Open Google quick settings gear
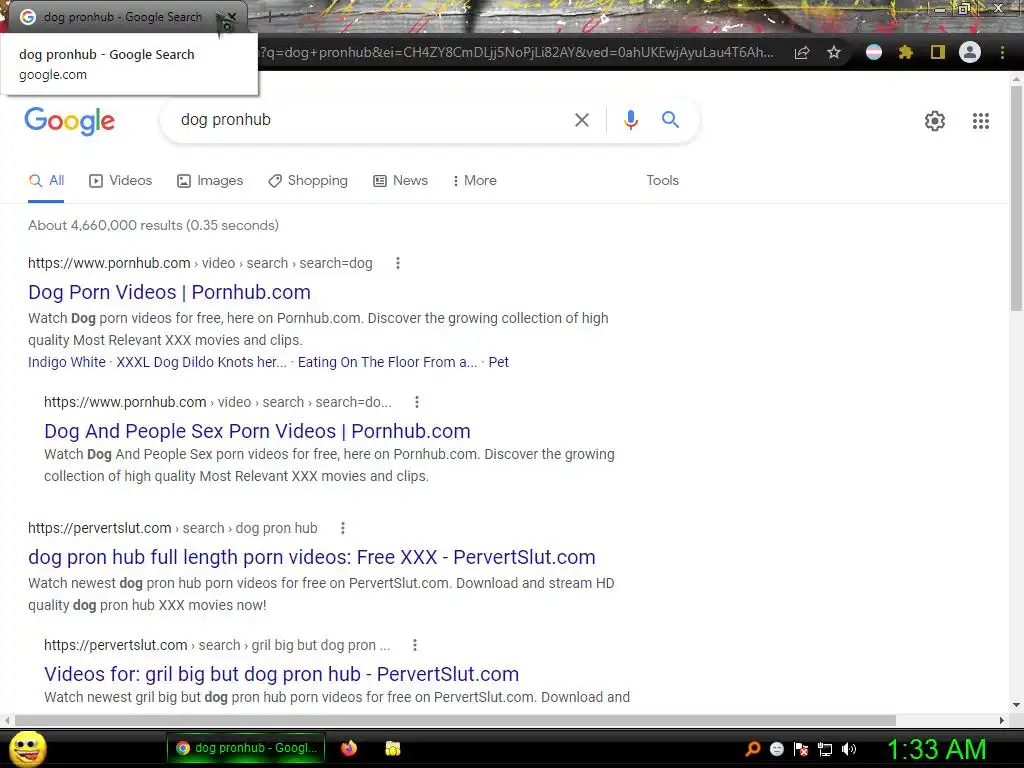The height and width of the screenshot is (768, 1024). 935,121
